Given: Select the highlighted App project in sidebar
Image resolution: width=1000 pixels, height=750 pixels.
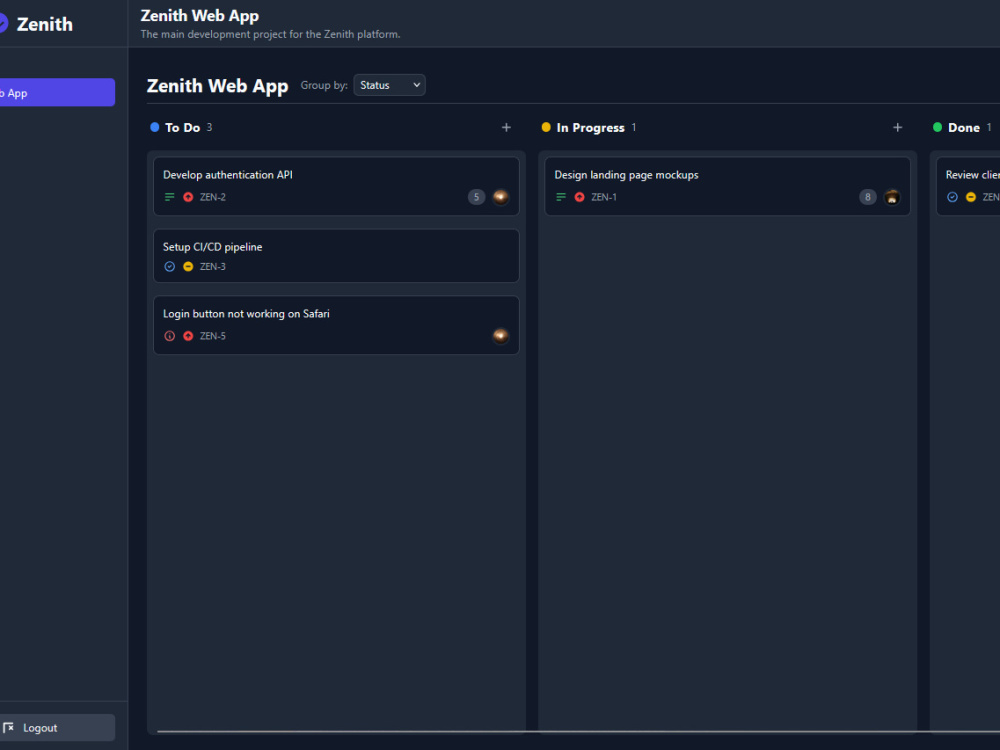Looking at the screenshot, I should click(x=57, y=92).
